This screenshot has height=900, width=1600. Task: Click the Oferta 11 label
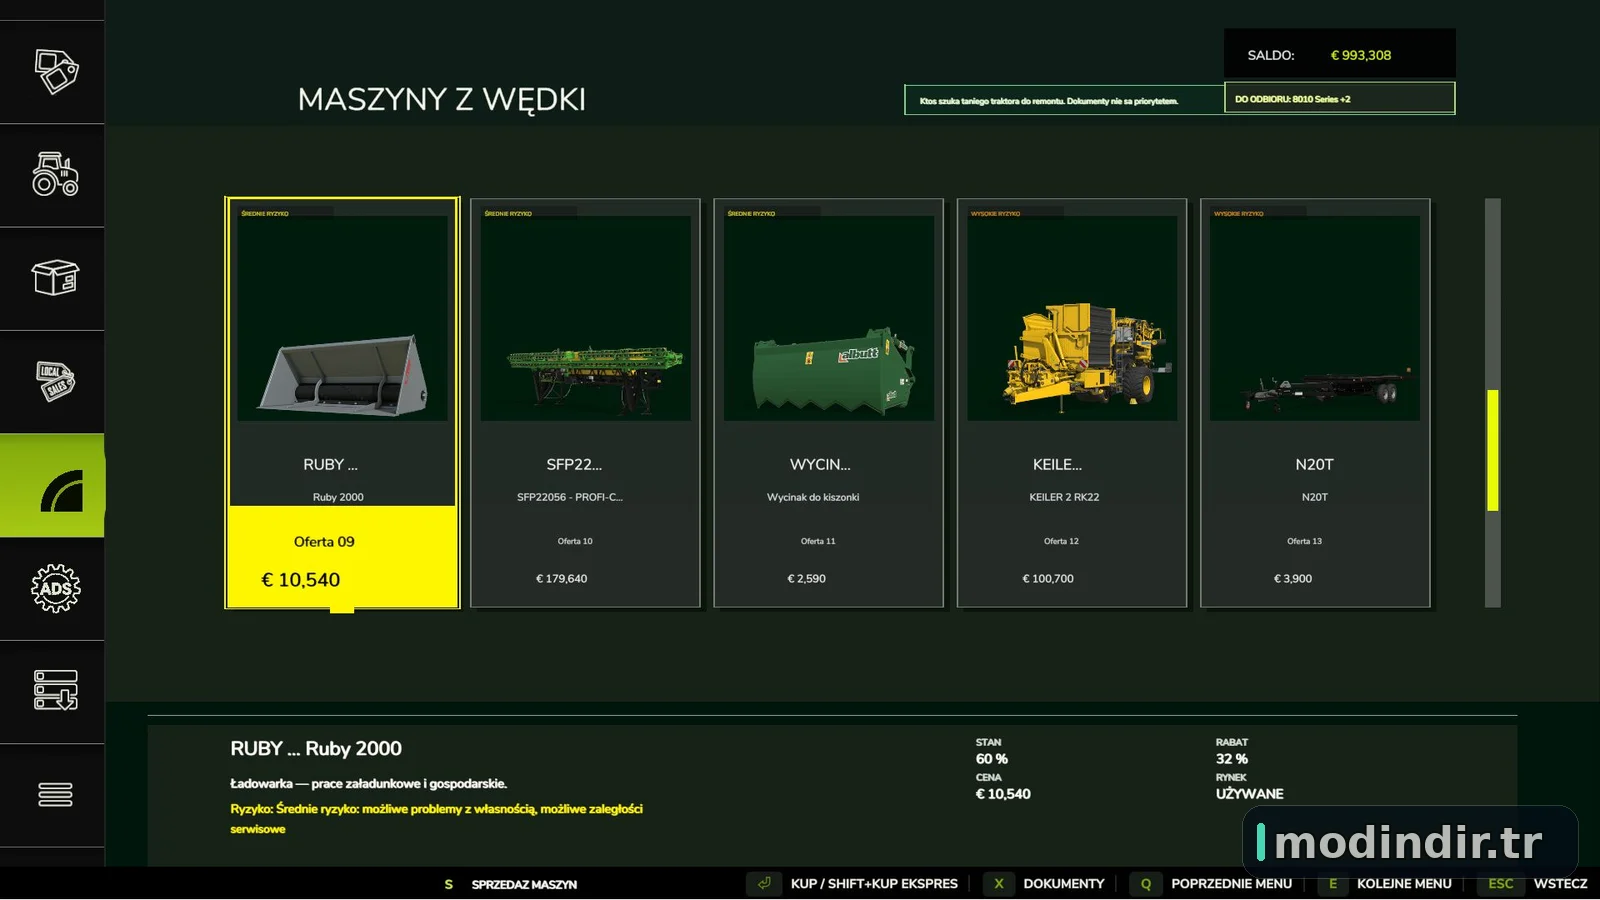818,541
